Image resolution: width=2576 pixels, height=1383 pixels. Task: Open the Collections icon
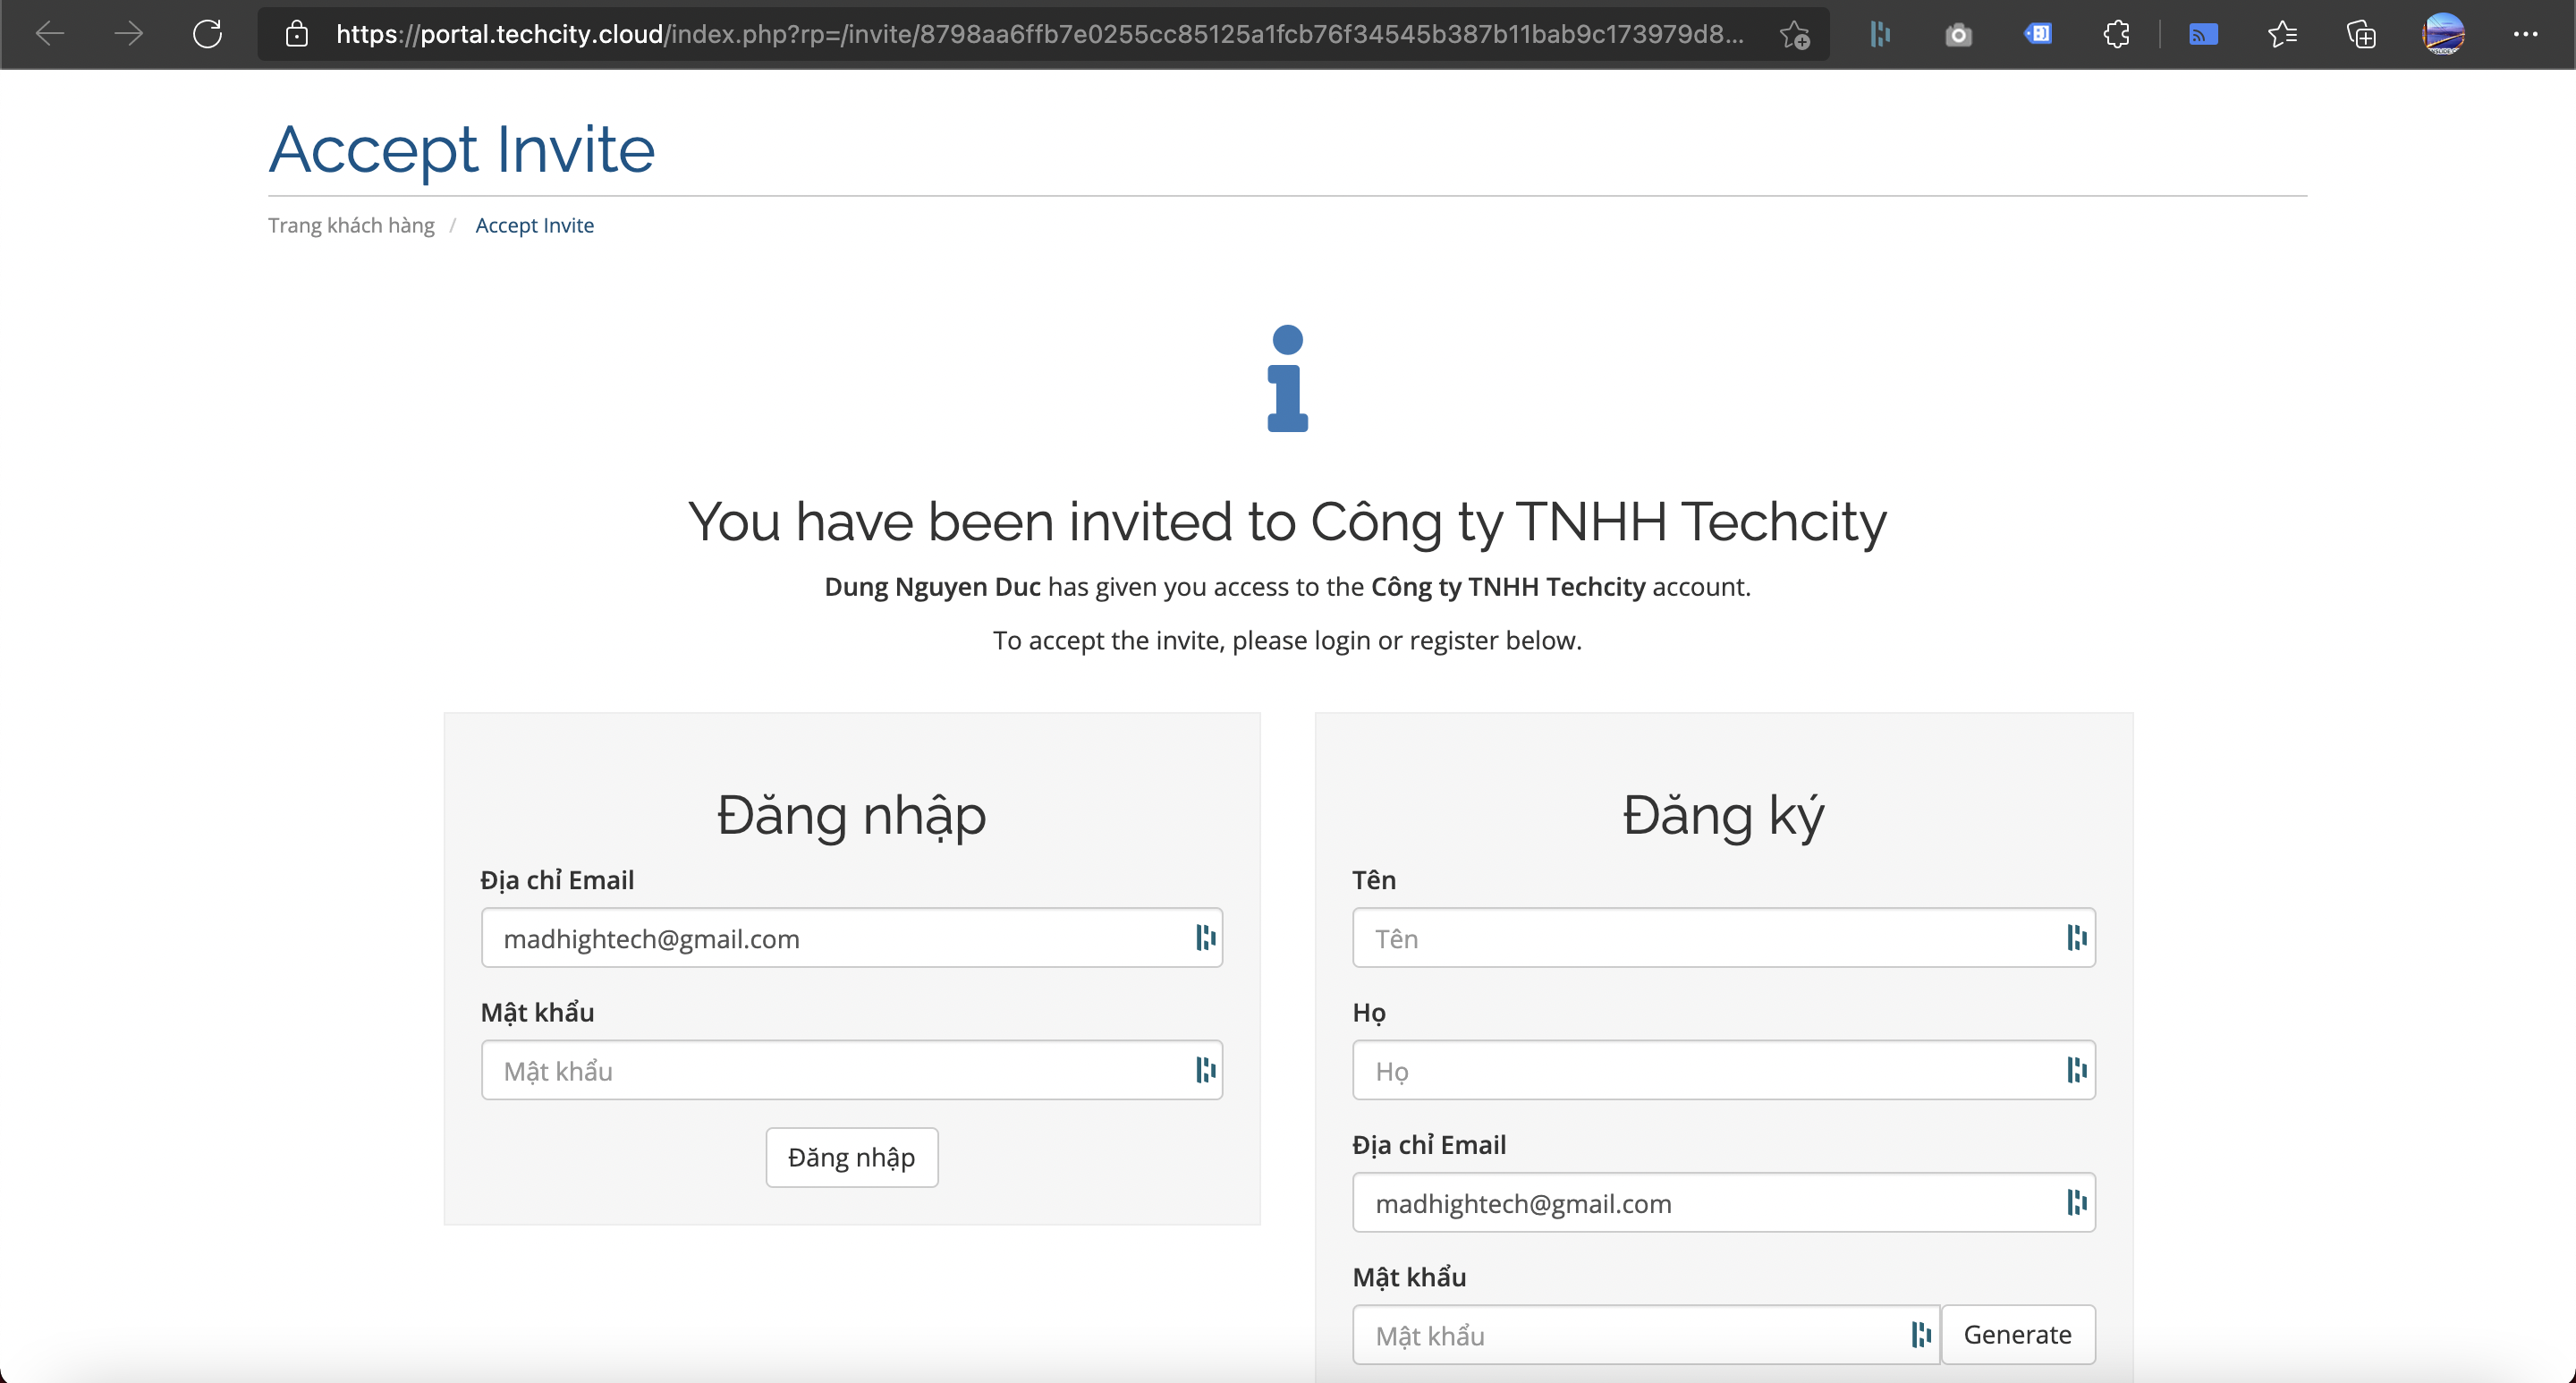pyautogui.click(x=2361, y=35)
